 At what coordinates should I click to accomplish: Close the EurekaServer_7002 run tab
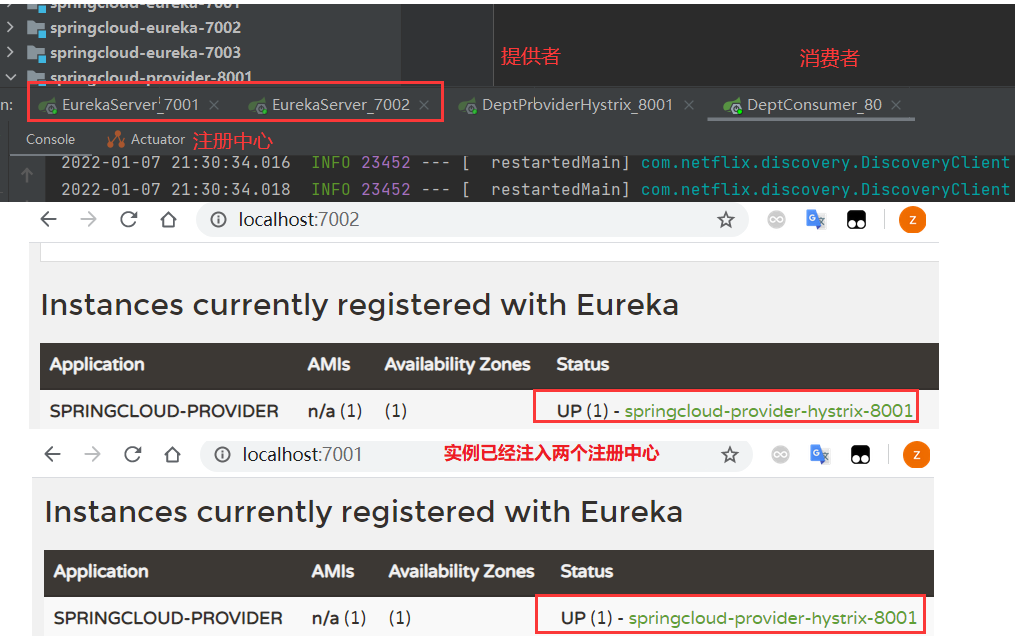click(x=424, y=105)
